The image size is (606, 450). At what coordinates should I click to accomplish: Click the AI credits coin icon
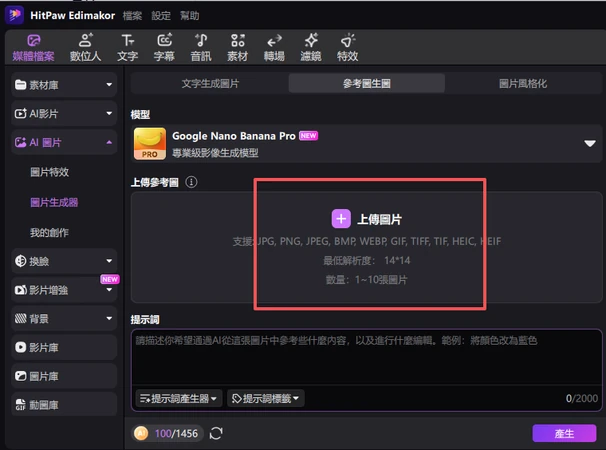tap(141, 433)
